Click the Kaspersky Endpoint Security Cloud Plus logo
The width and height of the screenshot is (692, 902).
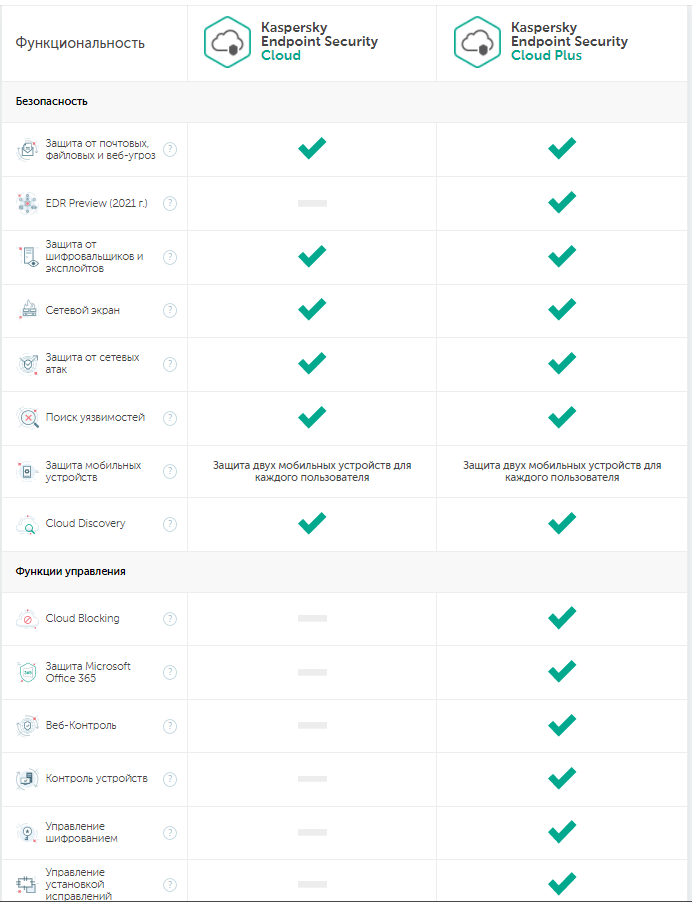pyautogui.click(x=478, y=42)
